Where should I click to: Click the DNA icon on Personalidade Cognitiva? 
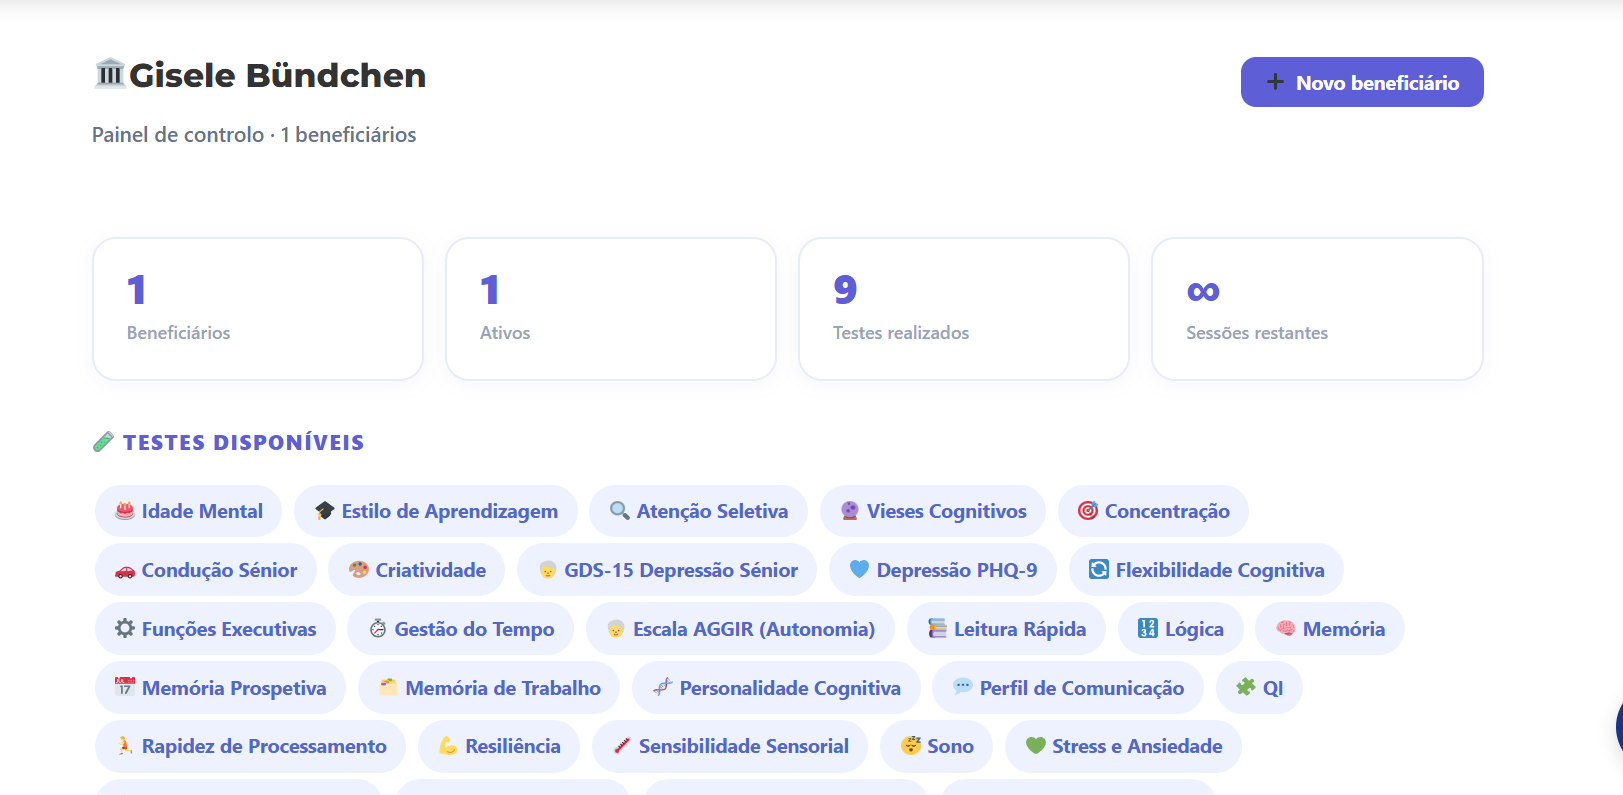click(x=662, y=686)
